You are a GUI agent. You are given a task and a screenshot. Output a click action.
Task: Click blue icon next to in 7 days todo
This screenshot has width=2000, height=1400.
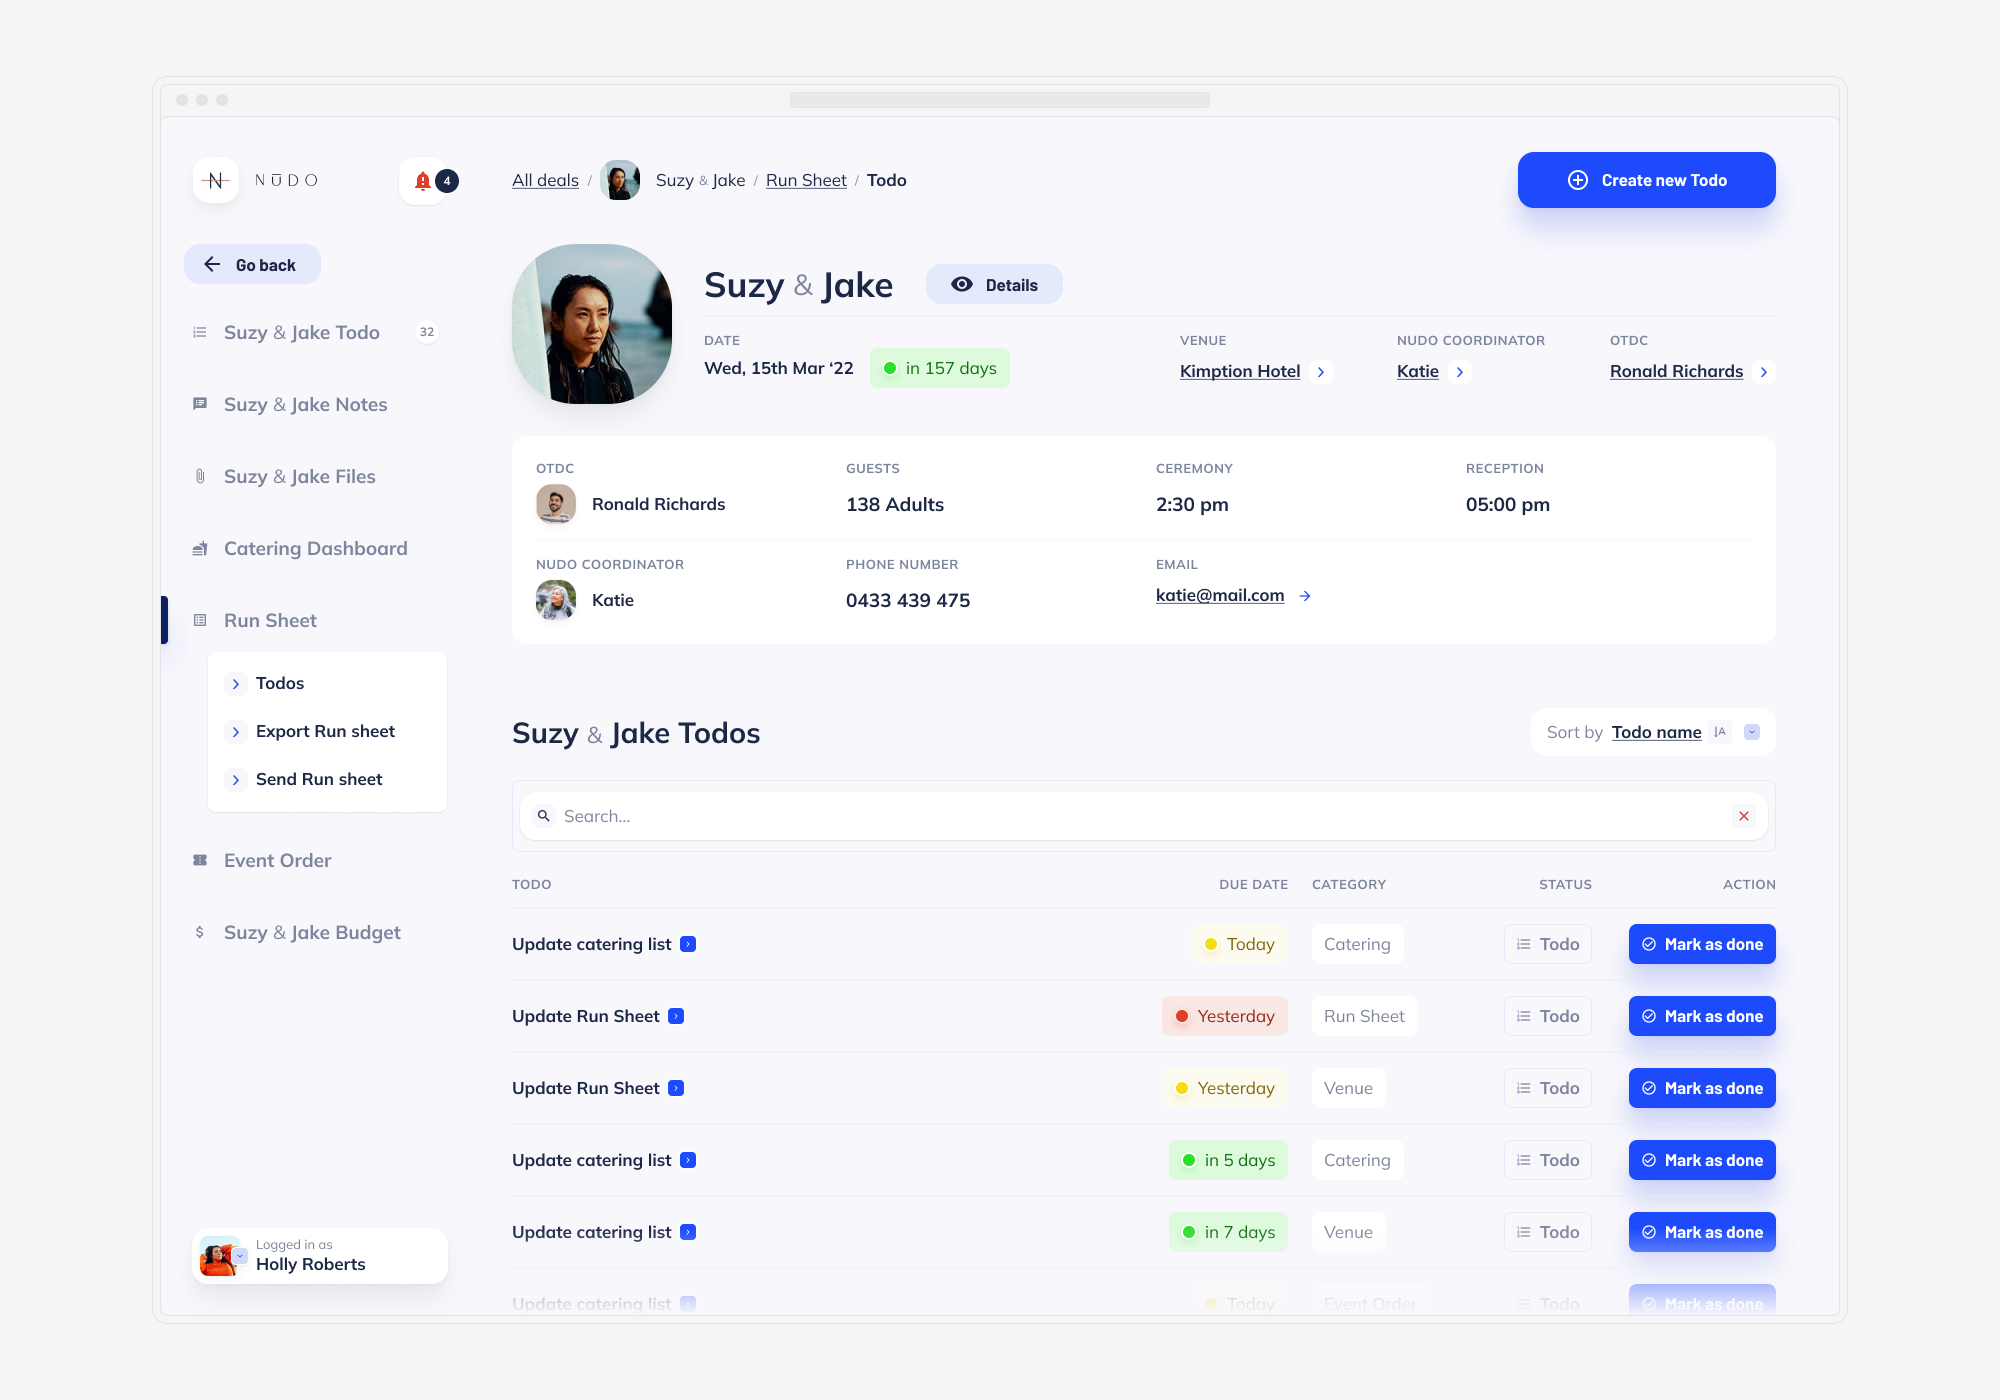point(688,1232)
